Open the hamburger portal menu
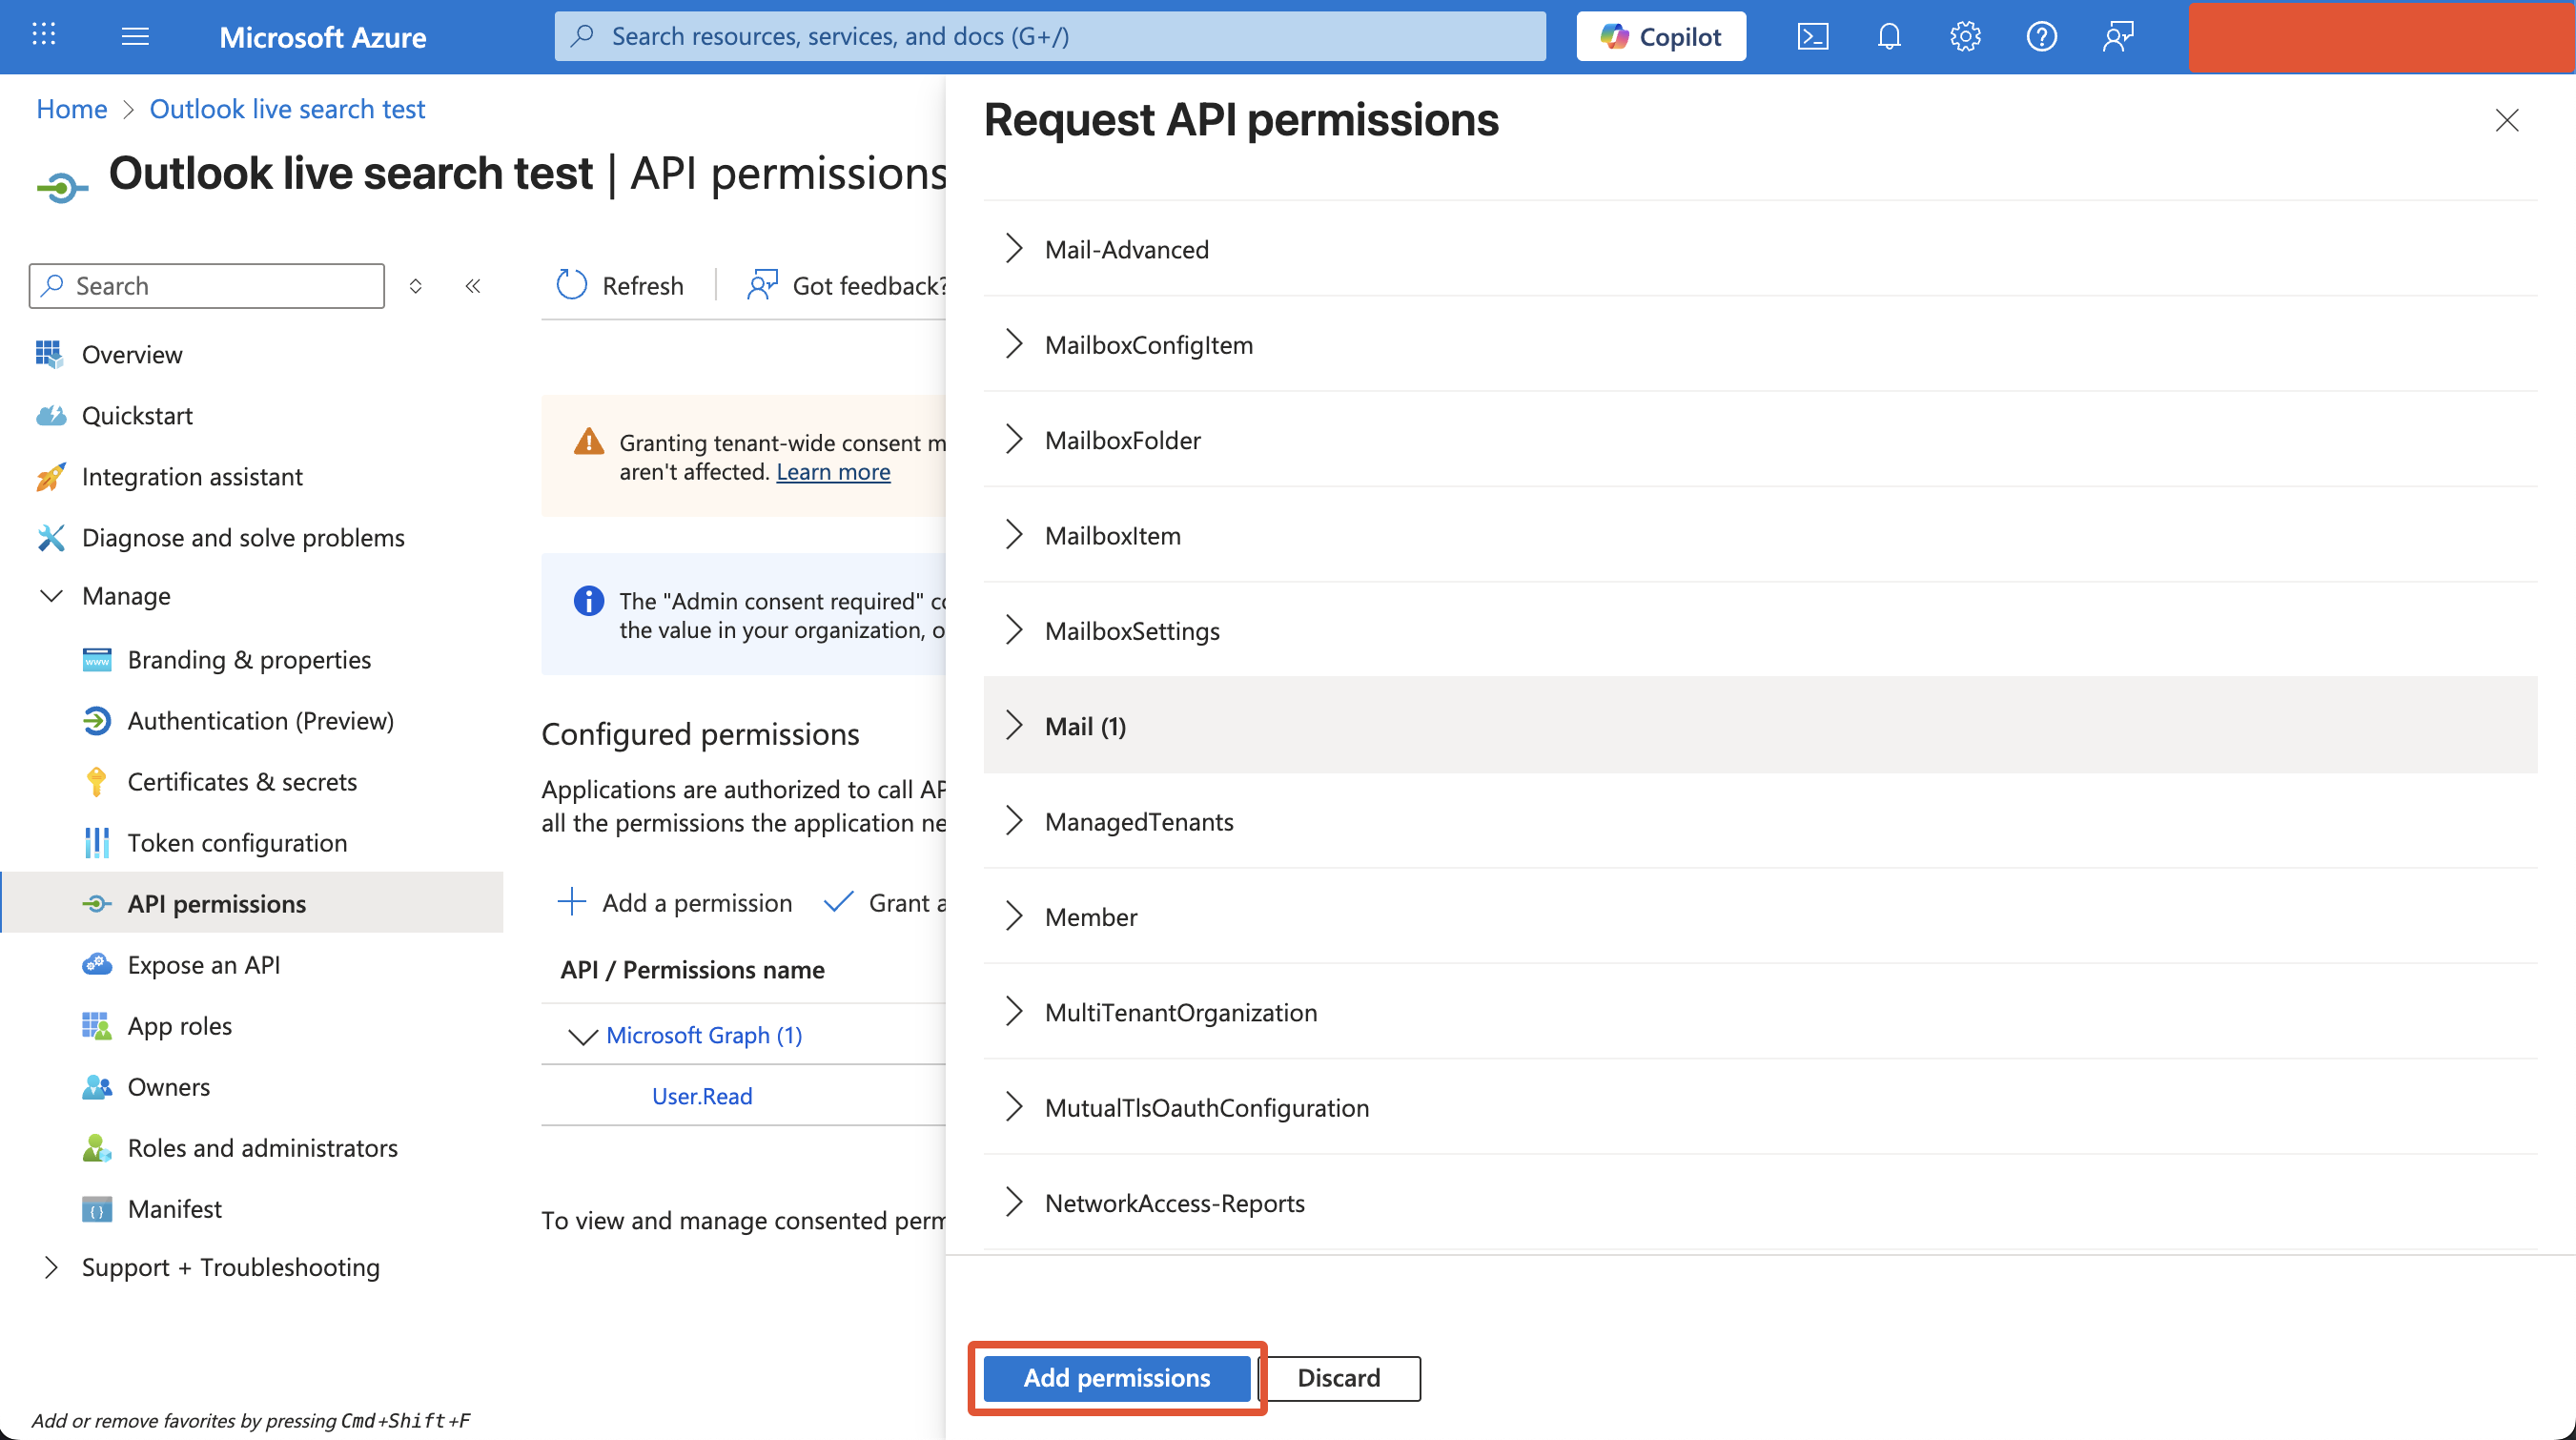2576x1440 pixels. [135, 37]
